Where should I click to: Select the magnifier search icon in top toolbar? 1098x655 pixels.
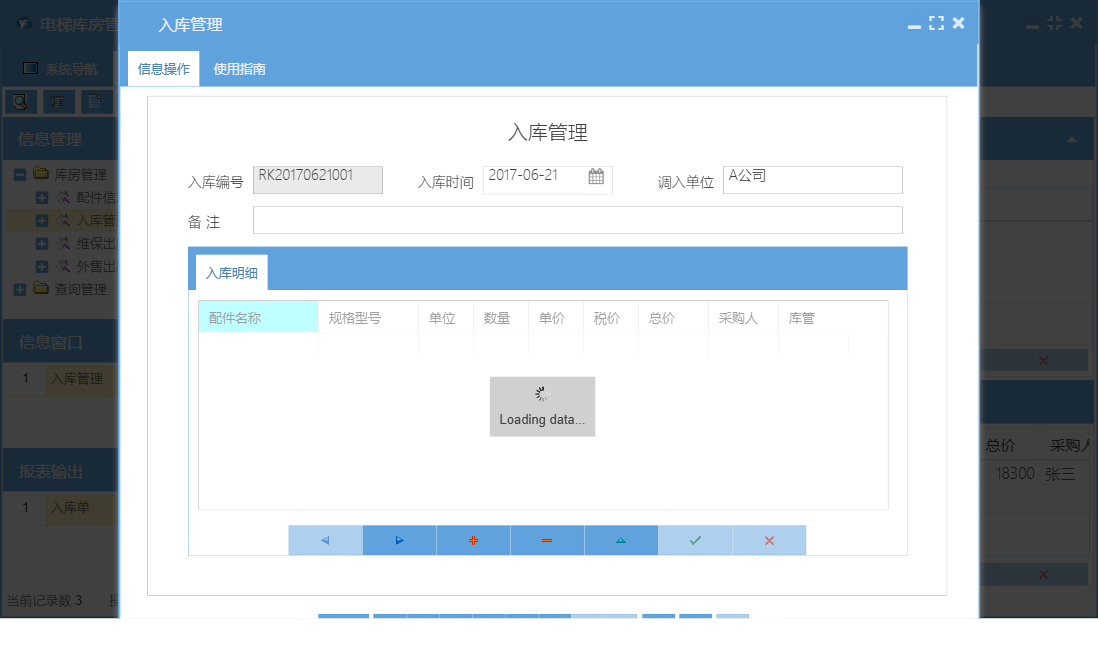point(20,101)
